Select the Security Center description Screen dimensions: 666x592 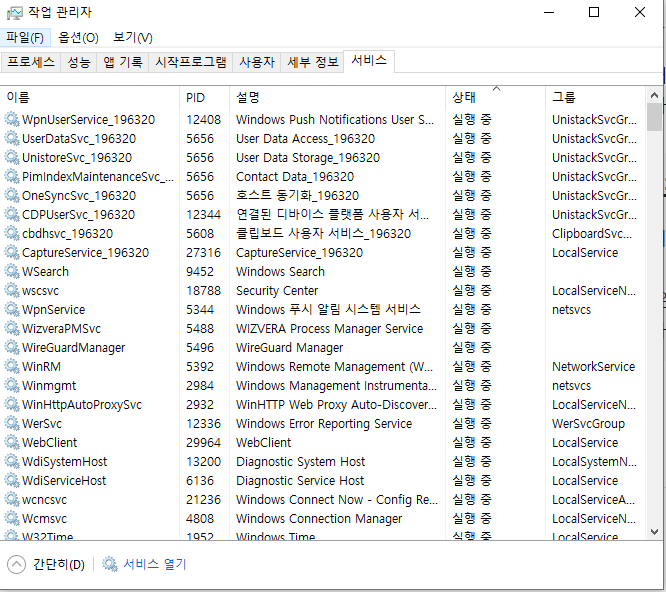(277, 290)
